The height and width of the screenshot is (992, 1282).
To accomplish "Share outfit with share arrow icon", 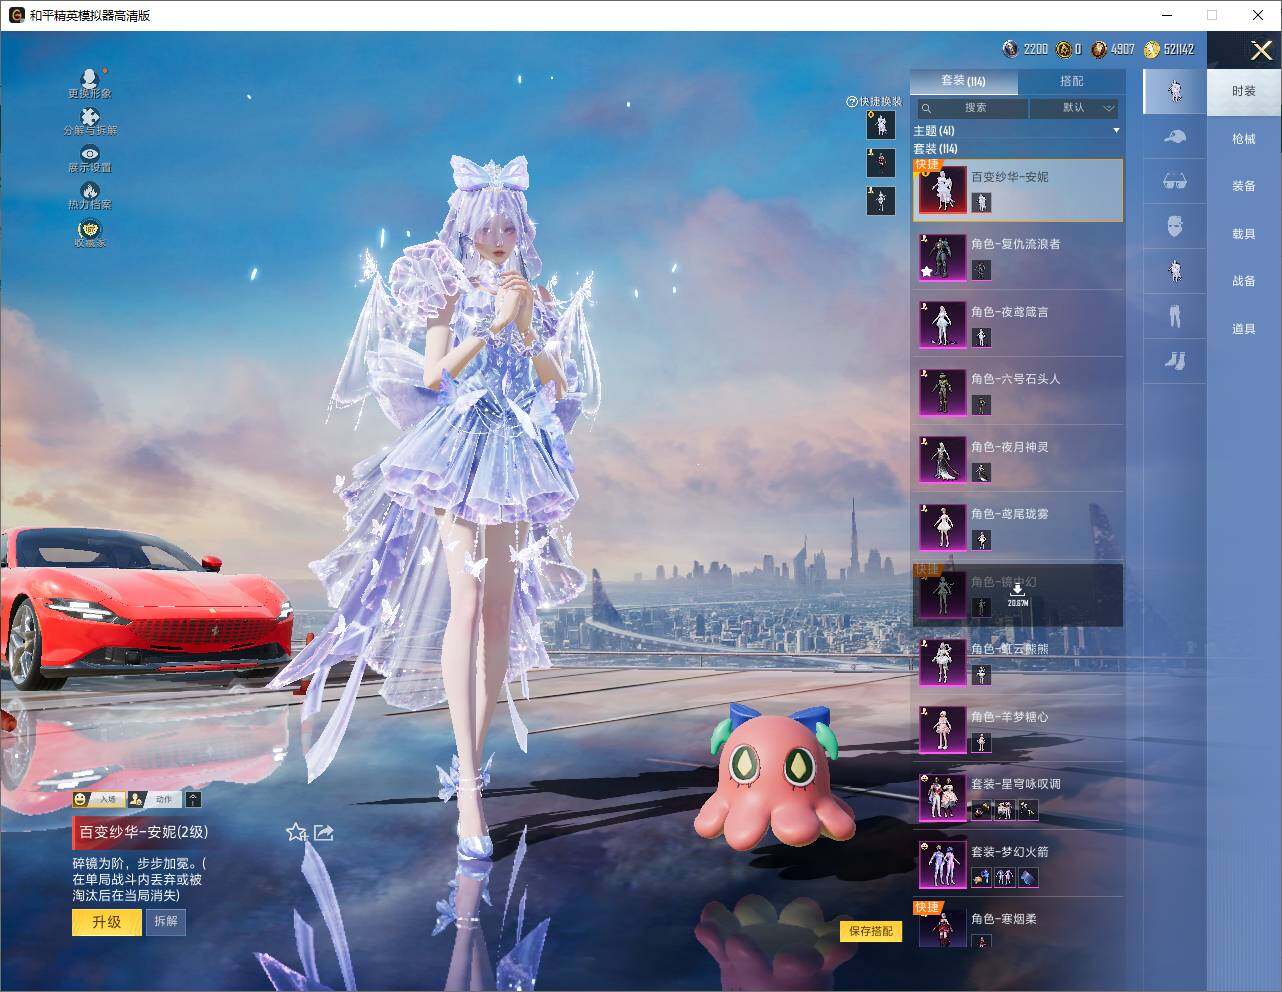I will [x=323, y=832].
